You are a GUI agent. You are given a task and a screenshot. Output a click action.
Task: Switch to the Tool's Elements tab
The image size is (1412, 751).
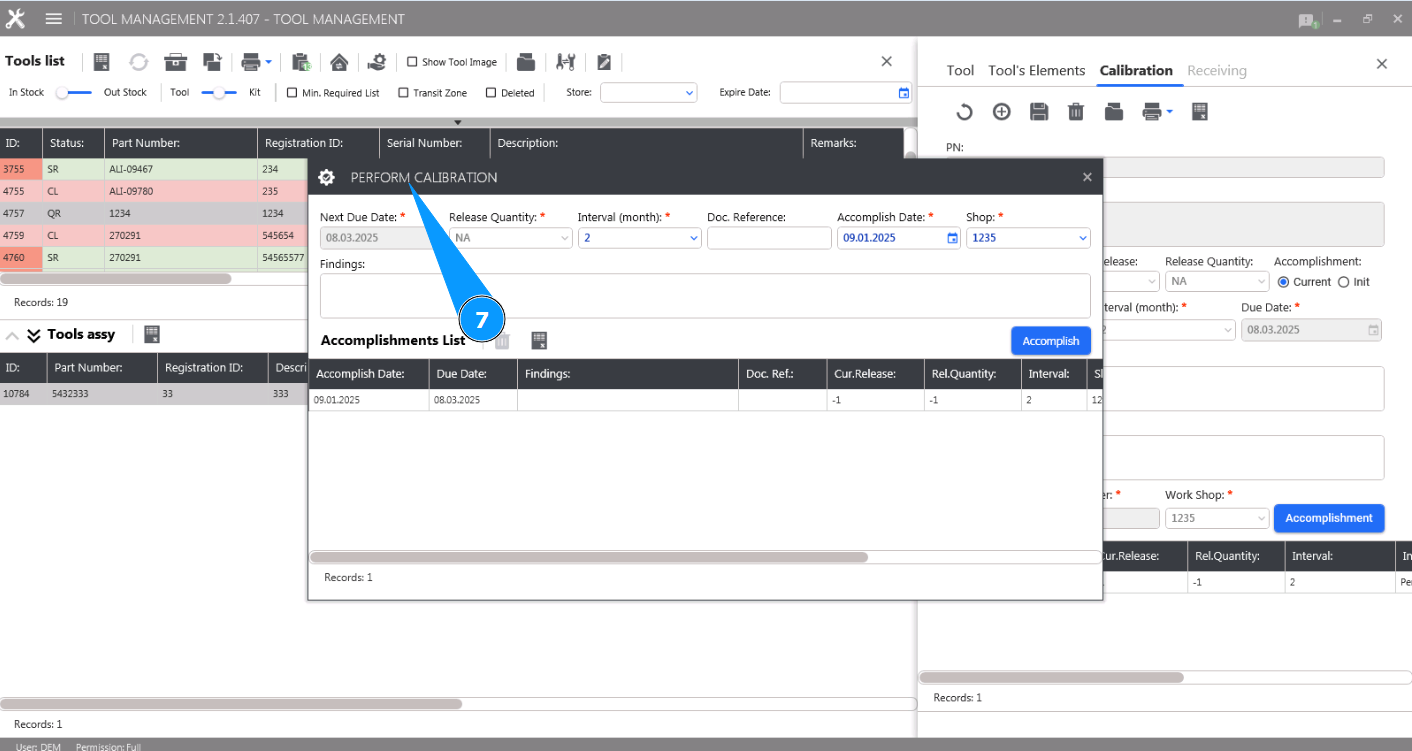(x=1036, y=71)
